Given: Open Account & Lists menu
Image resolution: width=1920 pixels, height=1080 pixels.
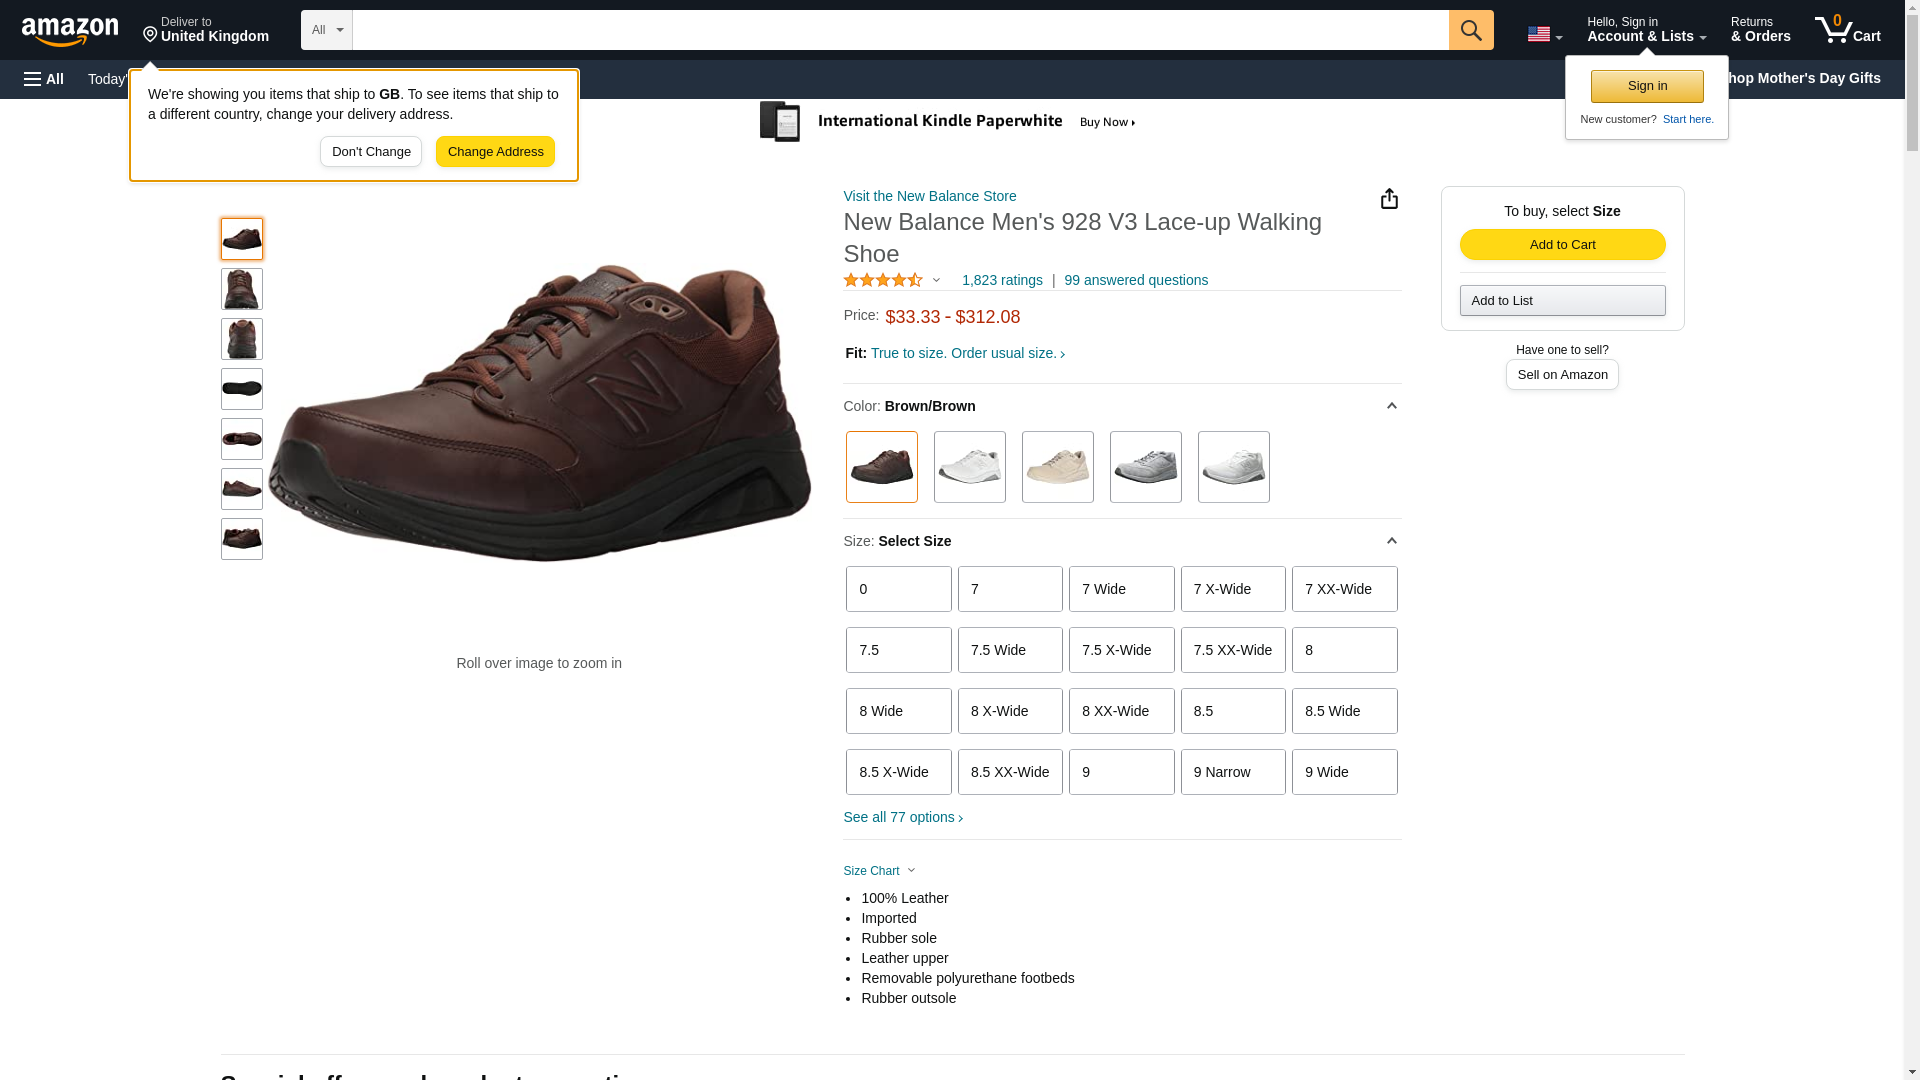Looking at the screenshot, I should (x=1645, y=30).
